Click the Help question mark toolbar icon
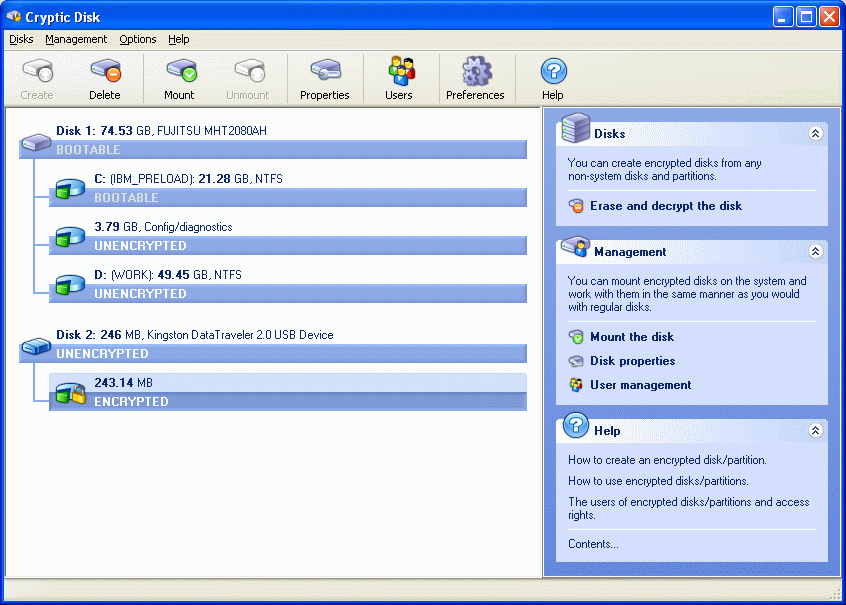Screen dimensions: 846x605 pyautogui.click(x=553, y=72)
